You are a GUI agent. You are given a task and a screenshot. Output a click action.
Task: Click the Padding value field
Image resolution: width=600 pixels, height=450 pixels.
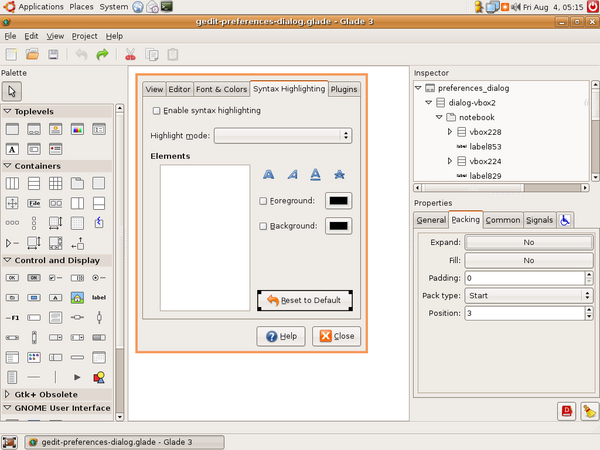tap(525, 278)
